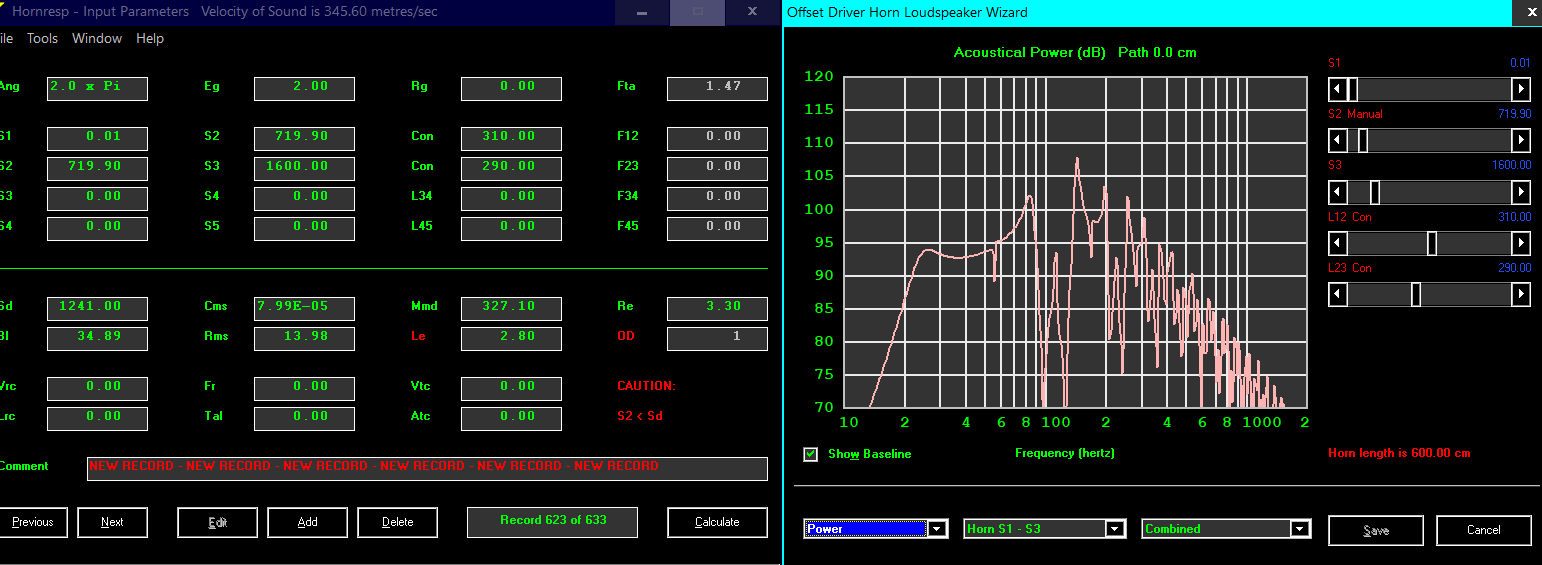The image size is (1542, 565).
Task: Click the Add button
Action: click(307, 522)
